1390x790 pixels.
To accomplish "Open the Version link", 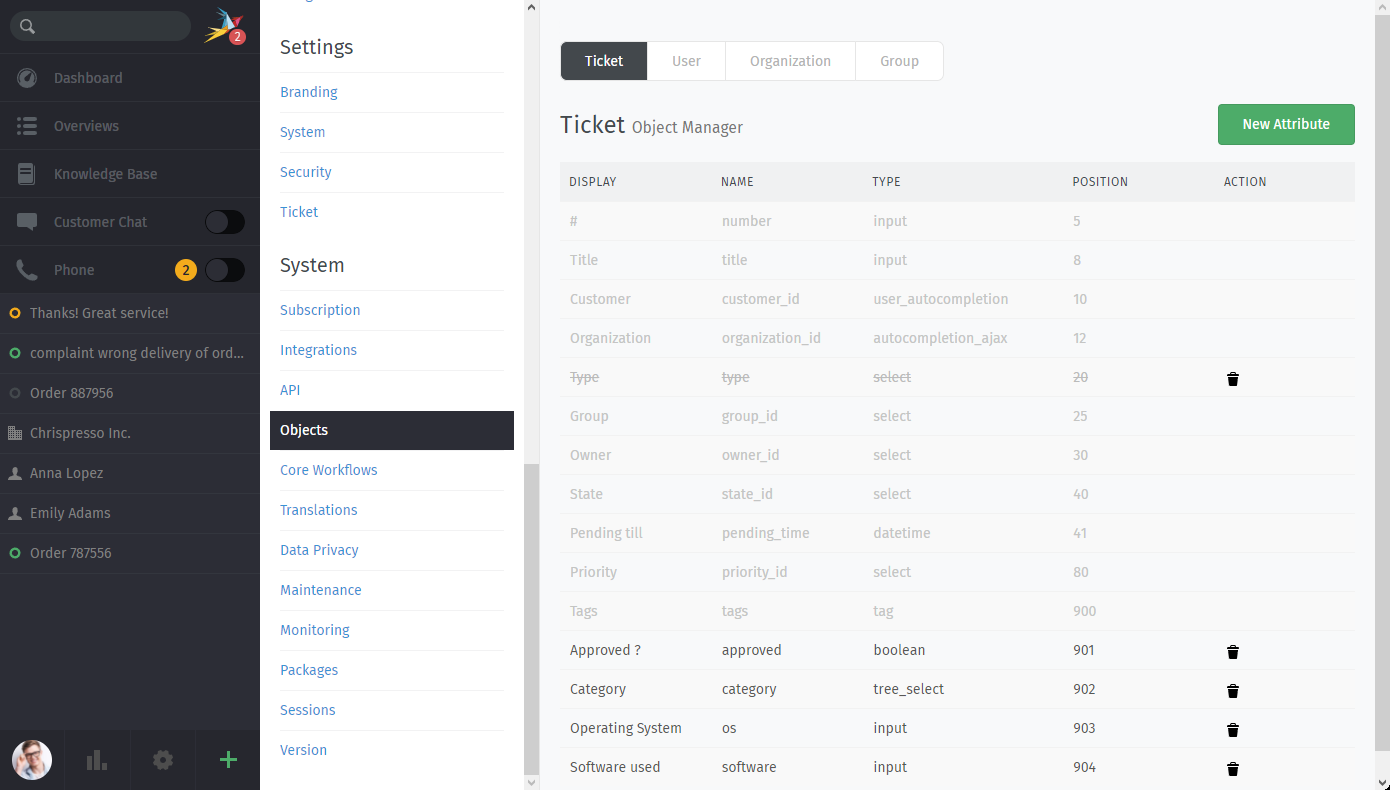I will (x=304, y=750).
